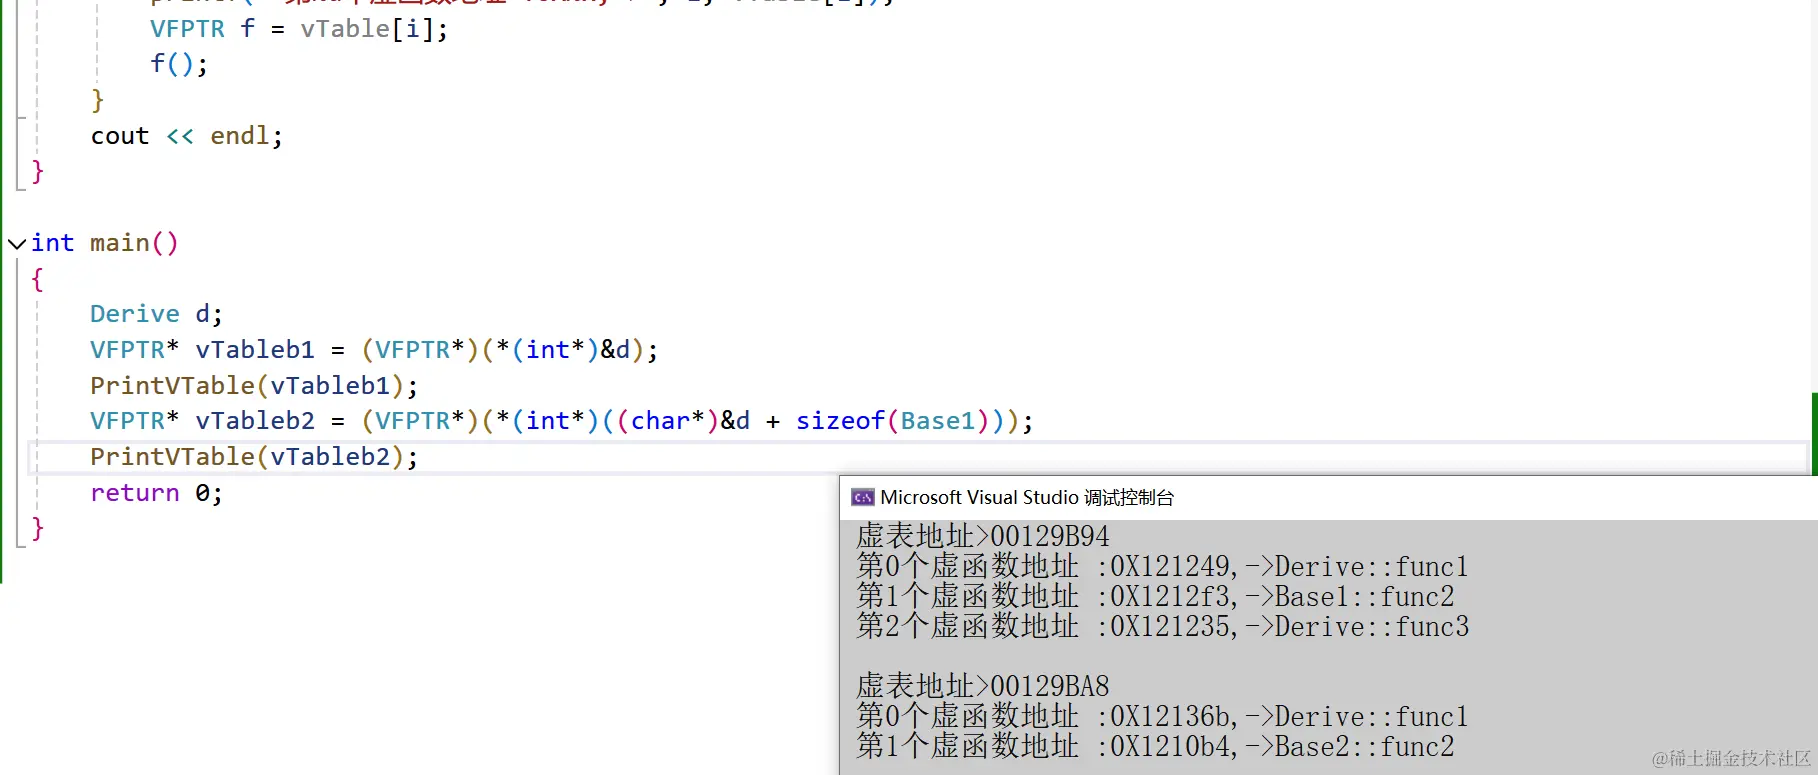Click the 'cout << endl;' line
Image resolution: width=1818 pixels, height=775 pixels.
[x=186, y=136]
